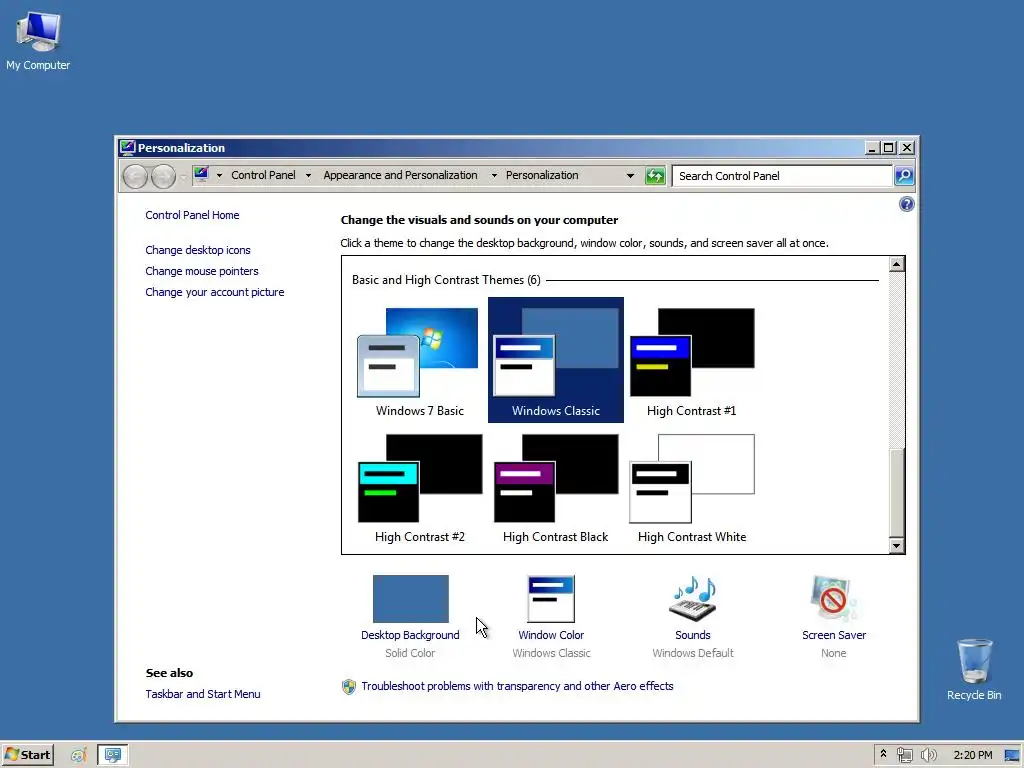Open Change your account picture link
This screenshot has width=1024, height=768.
[x=215, y=292]
